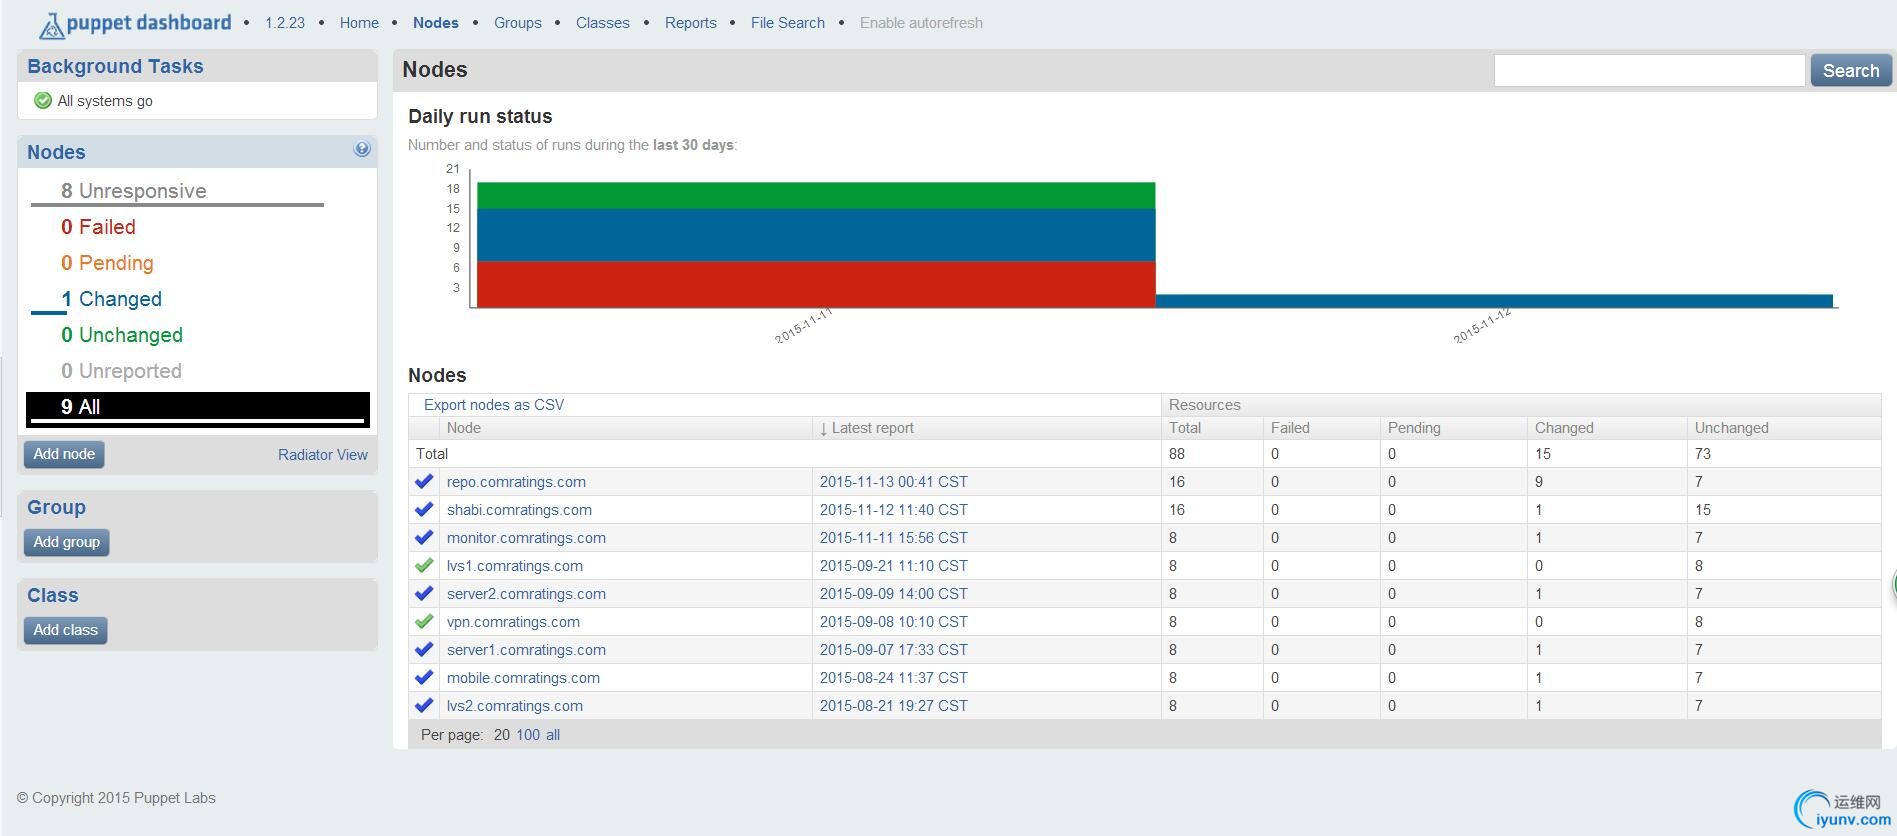The image size is (1897, 836).
Task: Click the Background Tasks heading
Action: point(115,66)
